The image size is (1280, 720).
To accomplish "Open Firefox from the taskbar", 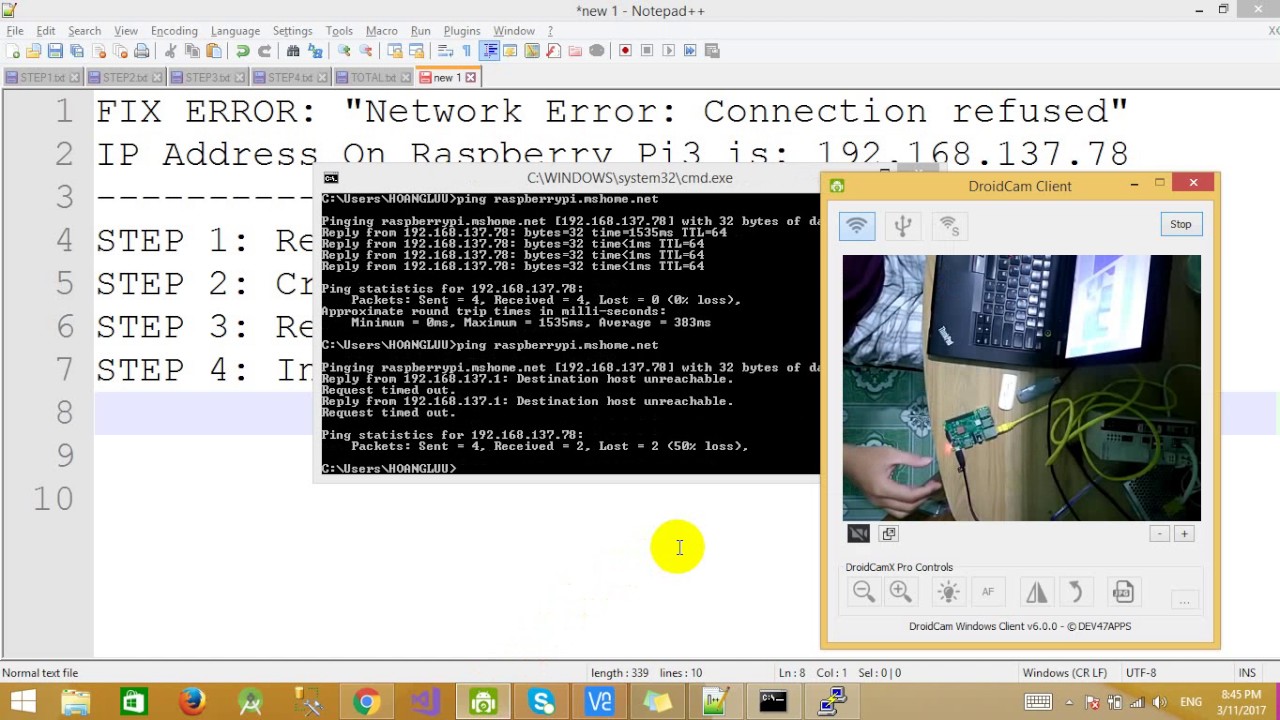I will click(191, 702).
